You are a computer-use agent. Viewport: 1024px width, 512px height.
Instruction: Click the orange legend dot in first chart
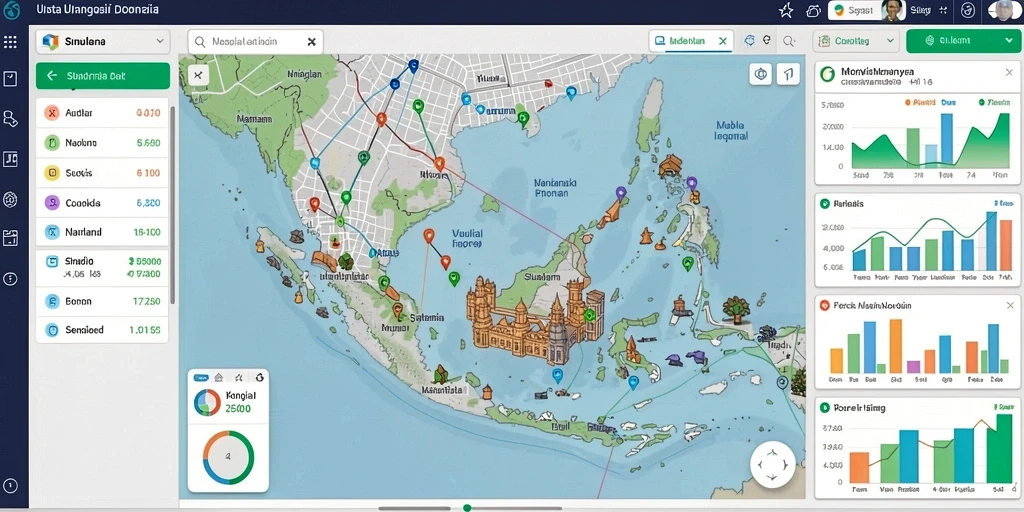coord(907,103)
